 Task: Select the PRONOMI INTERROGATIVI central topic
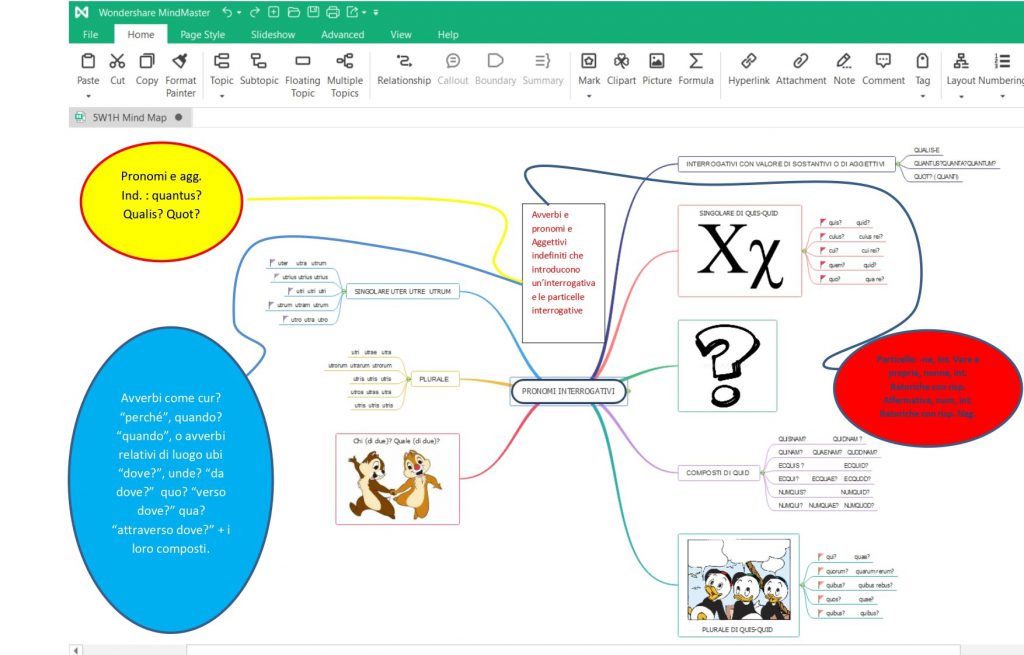(x=569, y=391)
